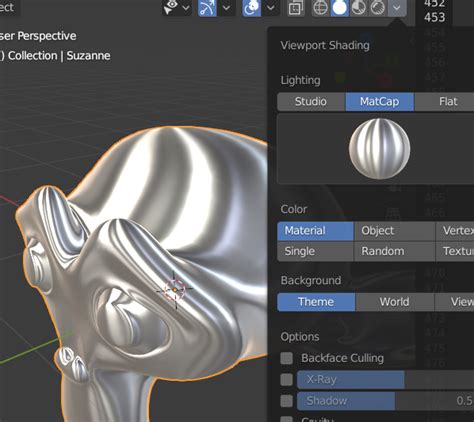The height and width of the screenshot is (422, 474).
Task: Switch to Wireframe shading mode
Action: click(321, 7)
